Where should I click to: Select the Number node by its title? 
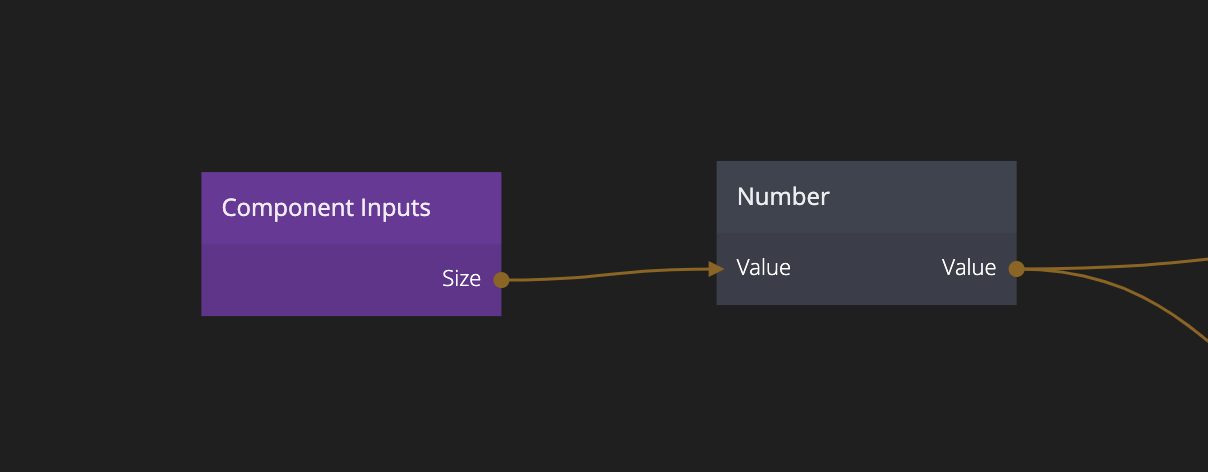pyautogui.click(x=783, y=197)
